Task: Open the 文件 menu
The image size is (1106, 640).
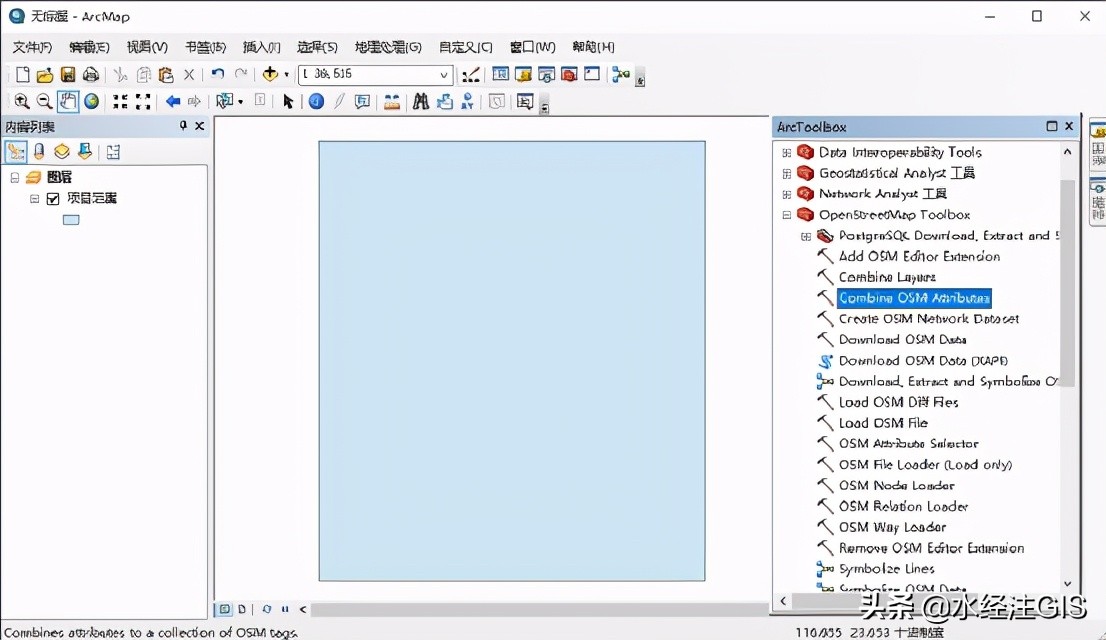Action: (x=32, y=47)
